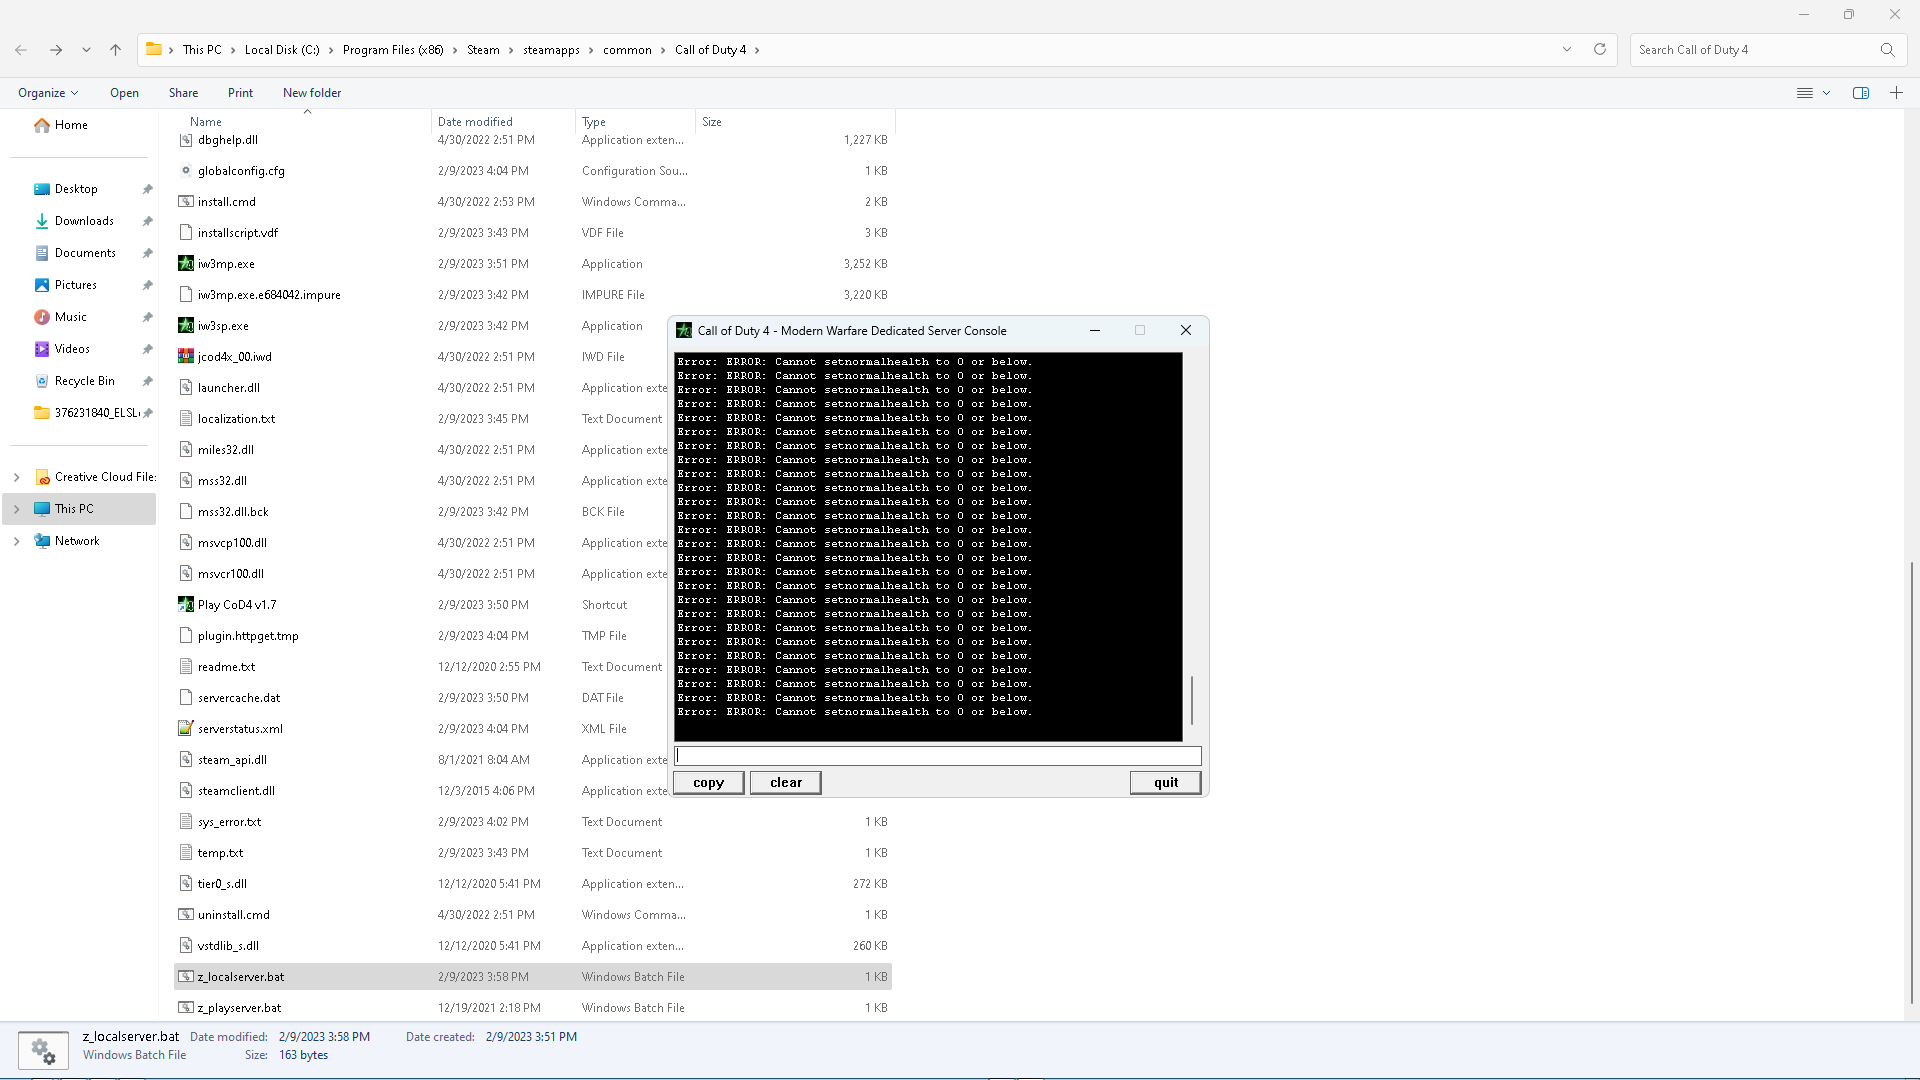
Task: Sort files by the Type column
Action: tap(594, 122)
